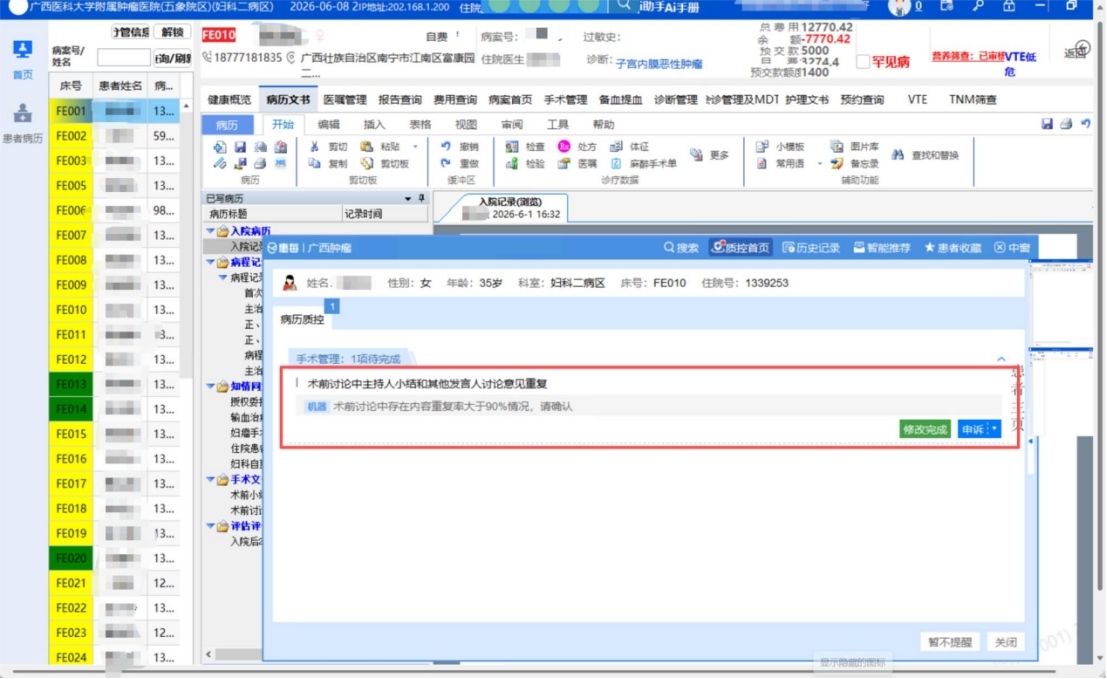
Task: Open the 已写病历 panel dropdown arrow
Action: pos(407,199)
